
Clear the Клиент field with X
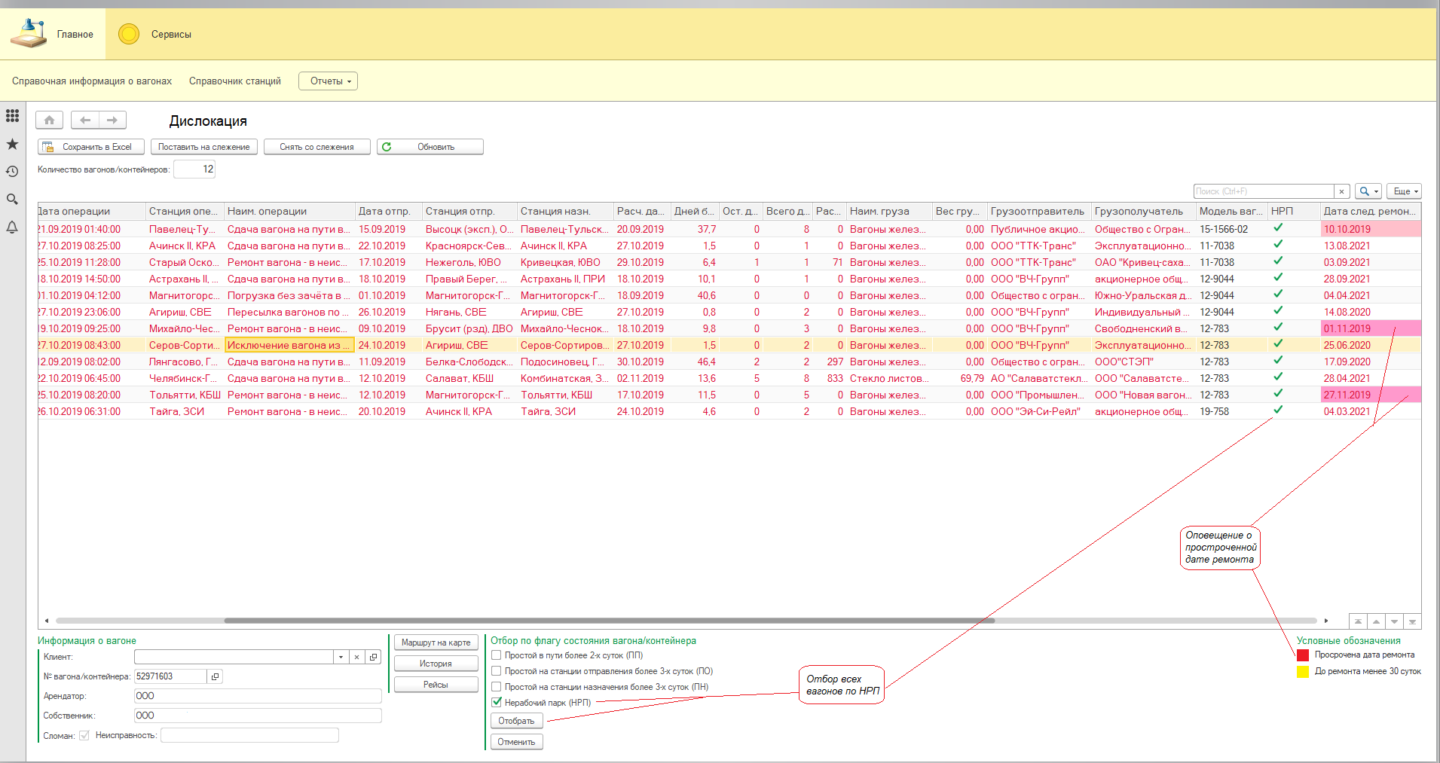pyautogui.click(x=356, y=657)
